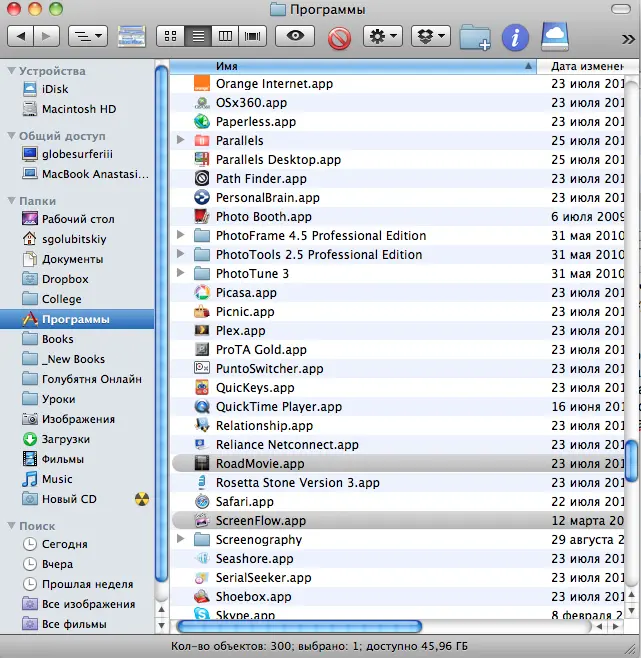The image size is (641, 658).
Task: Click the sidebar vertical scrollbar thumb
Action: pos(162,324)
